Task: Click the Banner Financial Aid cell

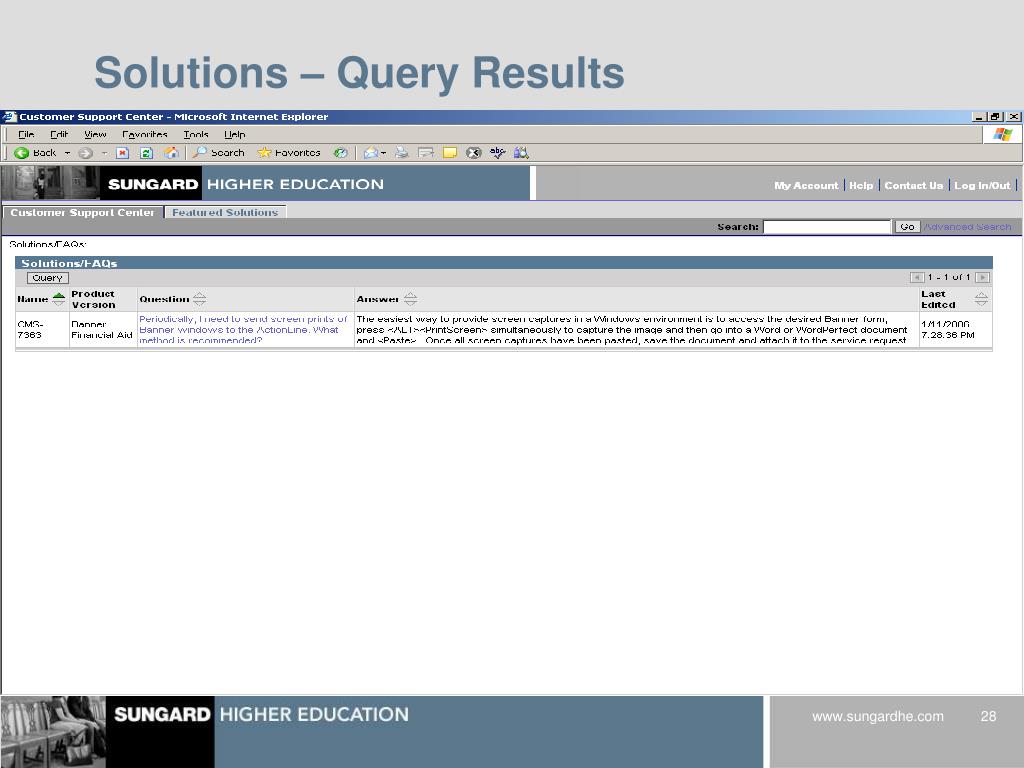Action: (x=102, y=330)
